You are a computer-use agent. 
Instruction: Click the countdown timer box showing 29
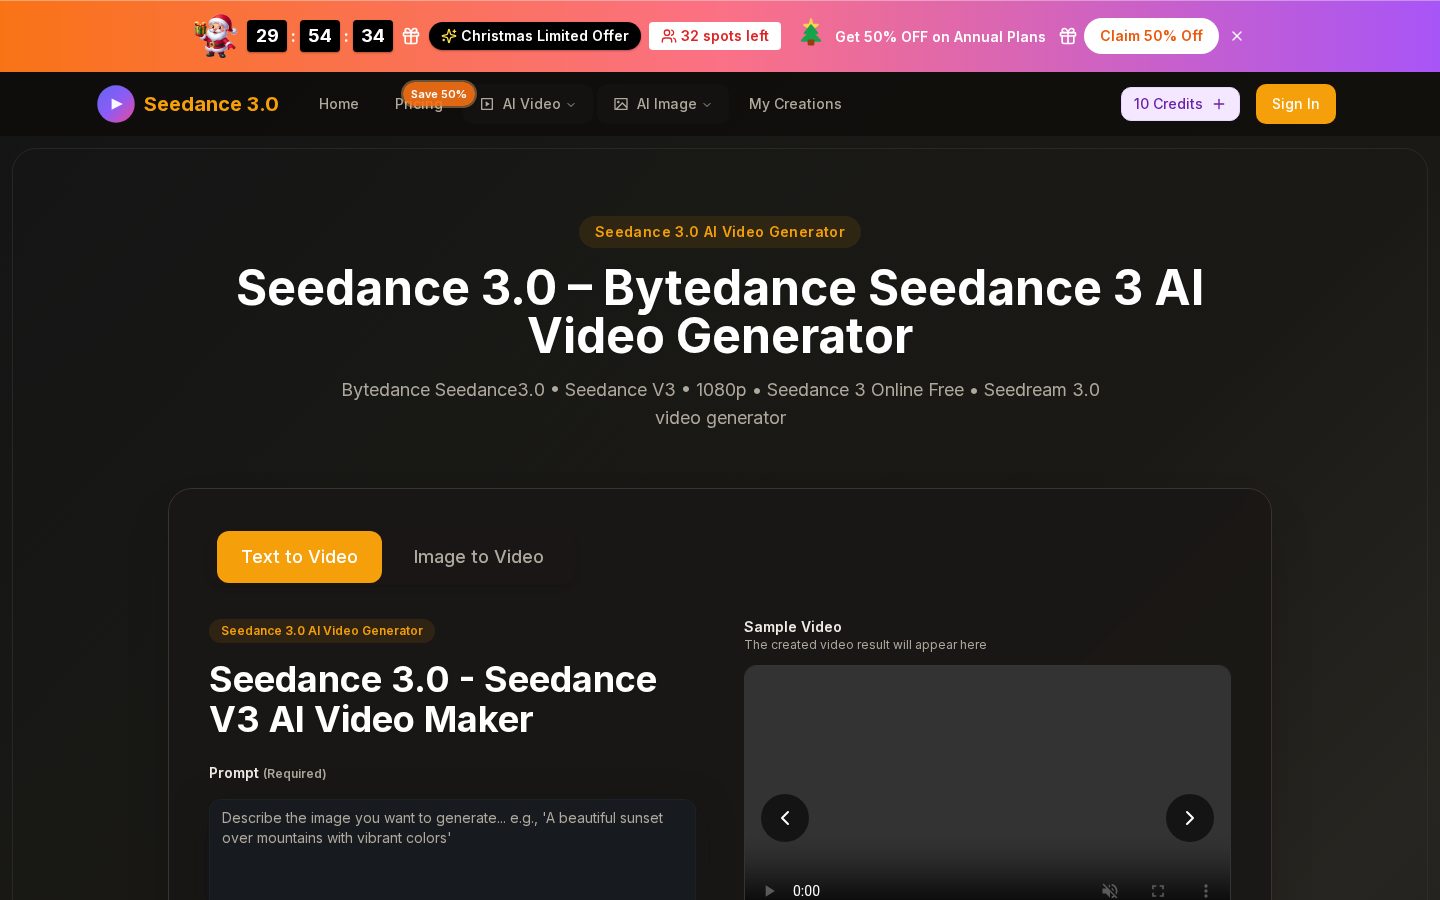click(x=267, y=36)
